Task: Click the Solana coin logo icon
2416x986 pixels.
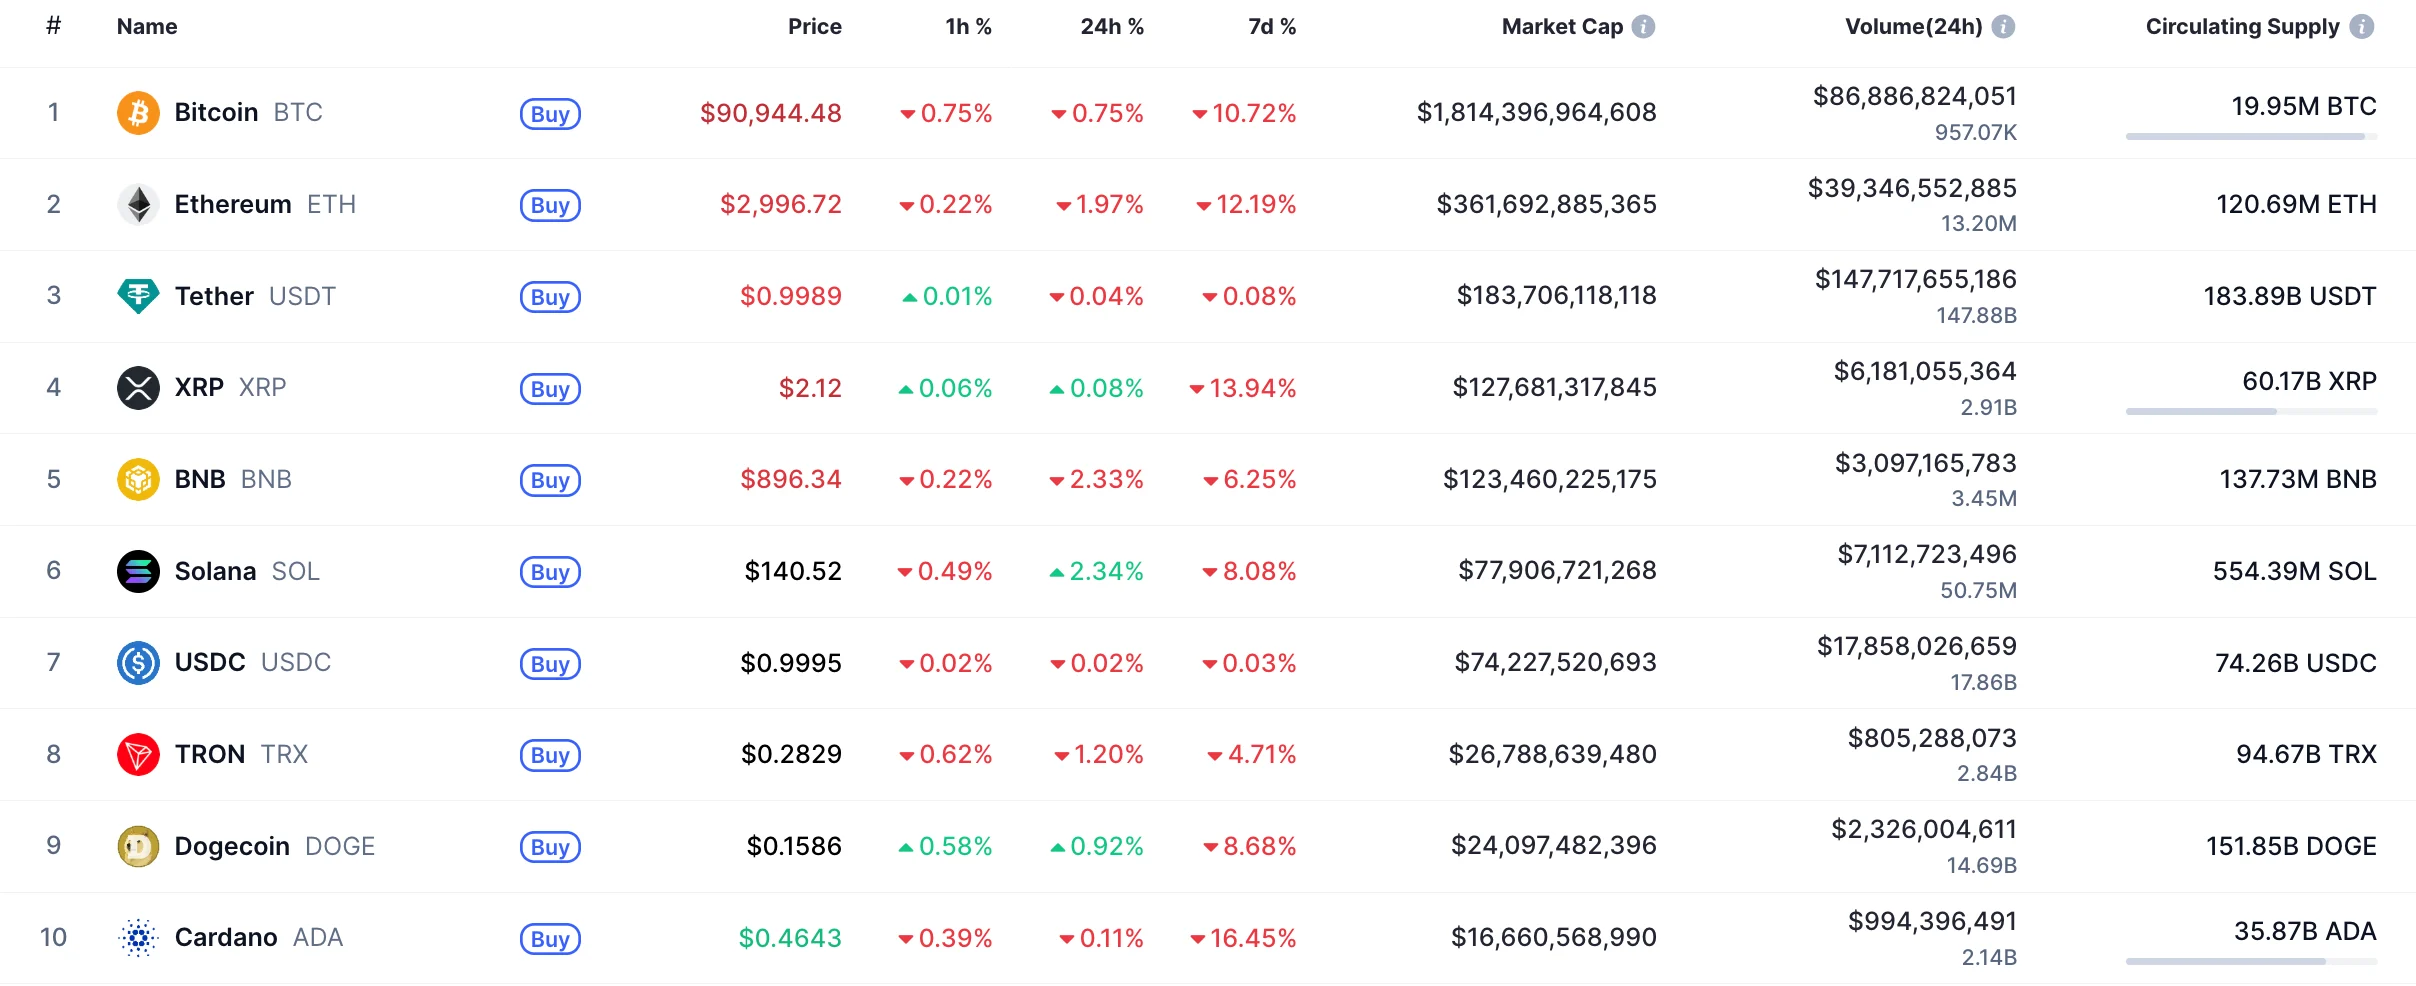Action: 138,571
